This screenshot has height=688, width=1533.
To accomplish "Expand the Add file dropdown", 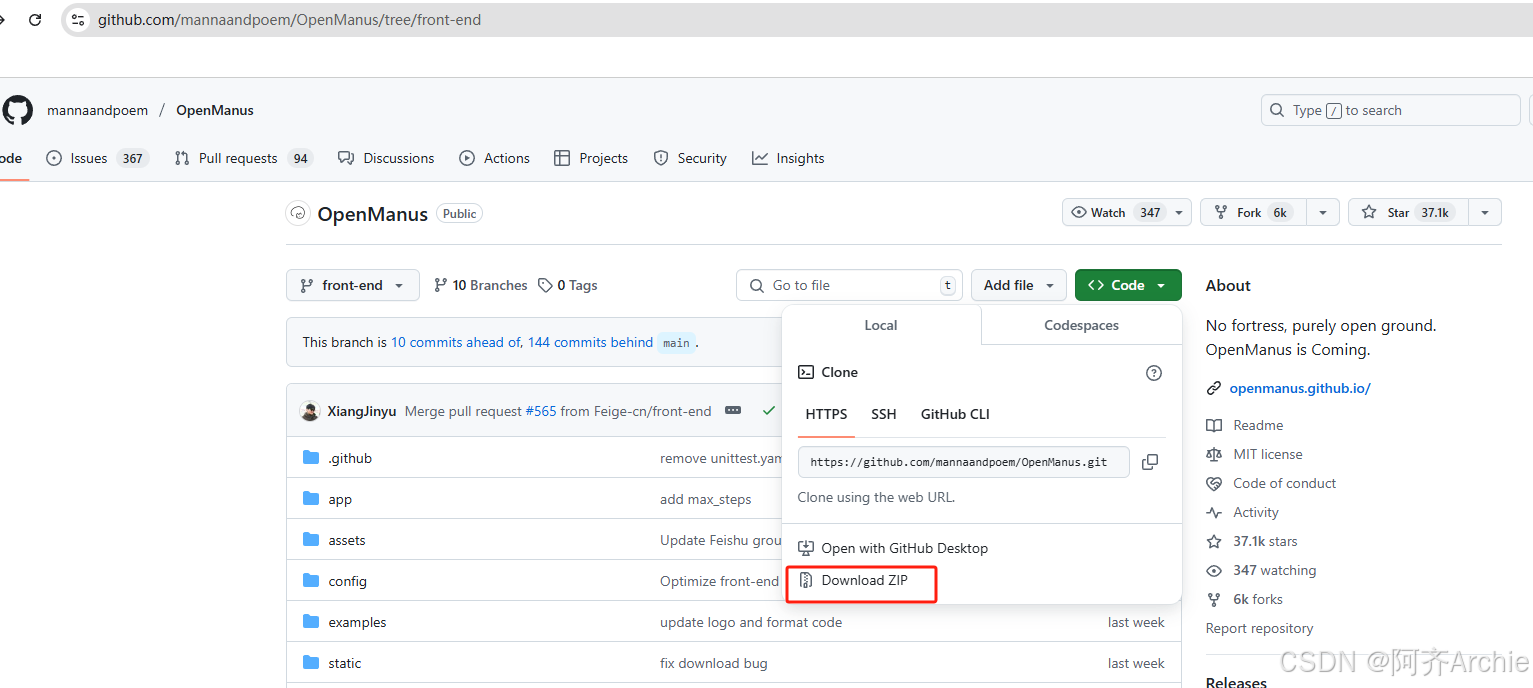I will (x=1019, y=285).
